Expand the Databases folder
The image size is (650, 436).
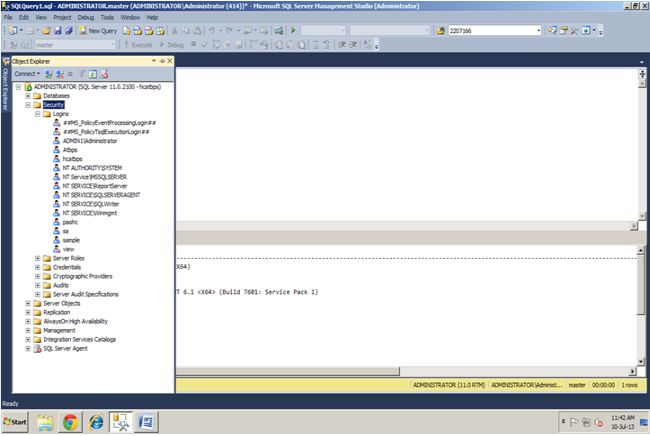28,96
